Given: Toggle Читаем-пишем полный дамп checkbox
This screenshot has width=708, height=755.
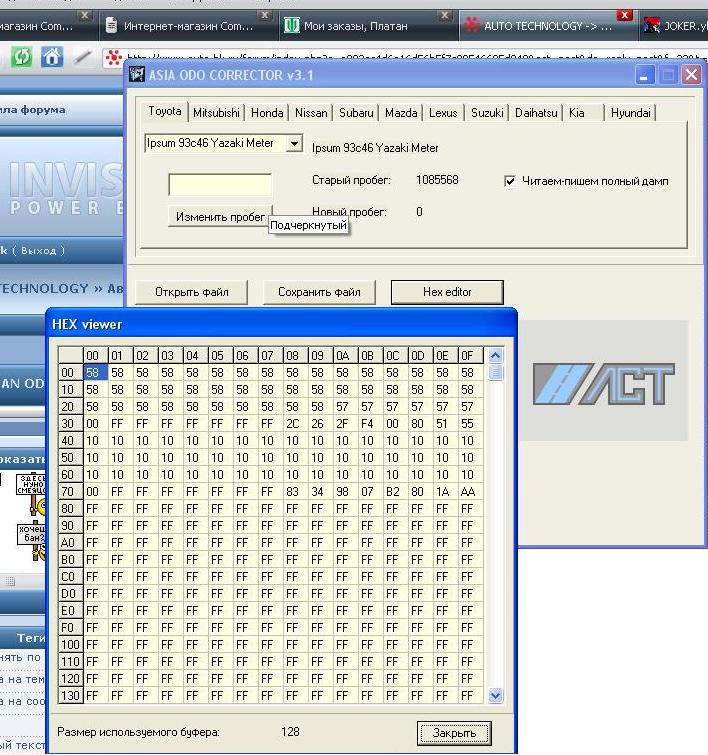Looking at the screenshot, I should [509, 182].
